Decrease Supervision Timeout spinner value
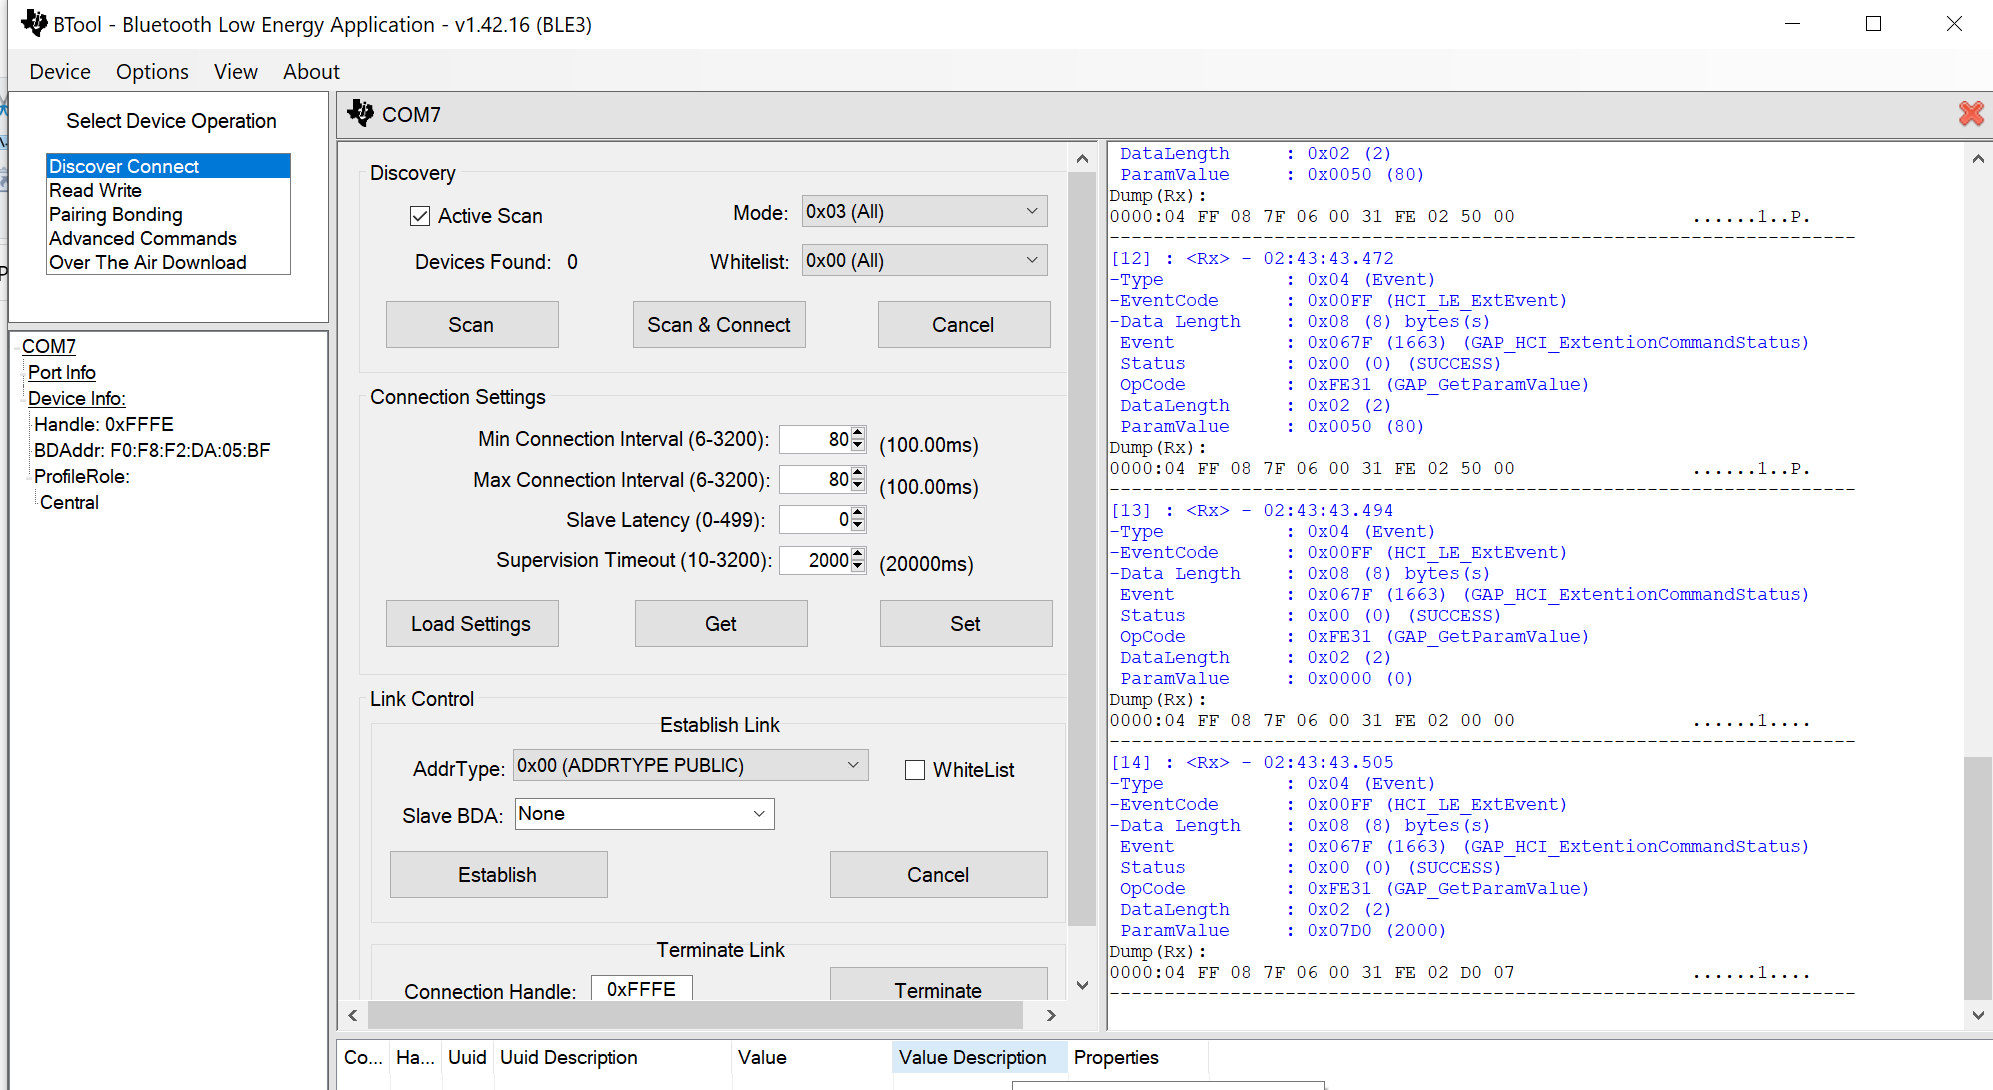Screen dimensions: 1993x1090 click(858, 567)
